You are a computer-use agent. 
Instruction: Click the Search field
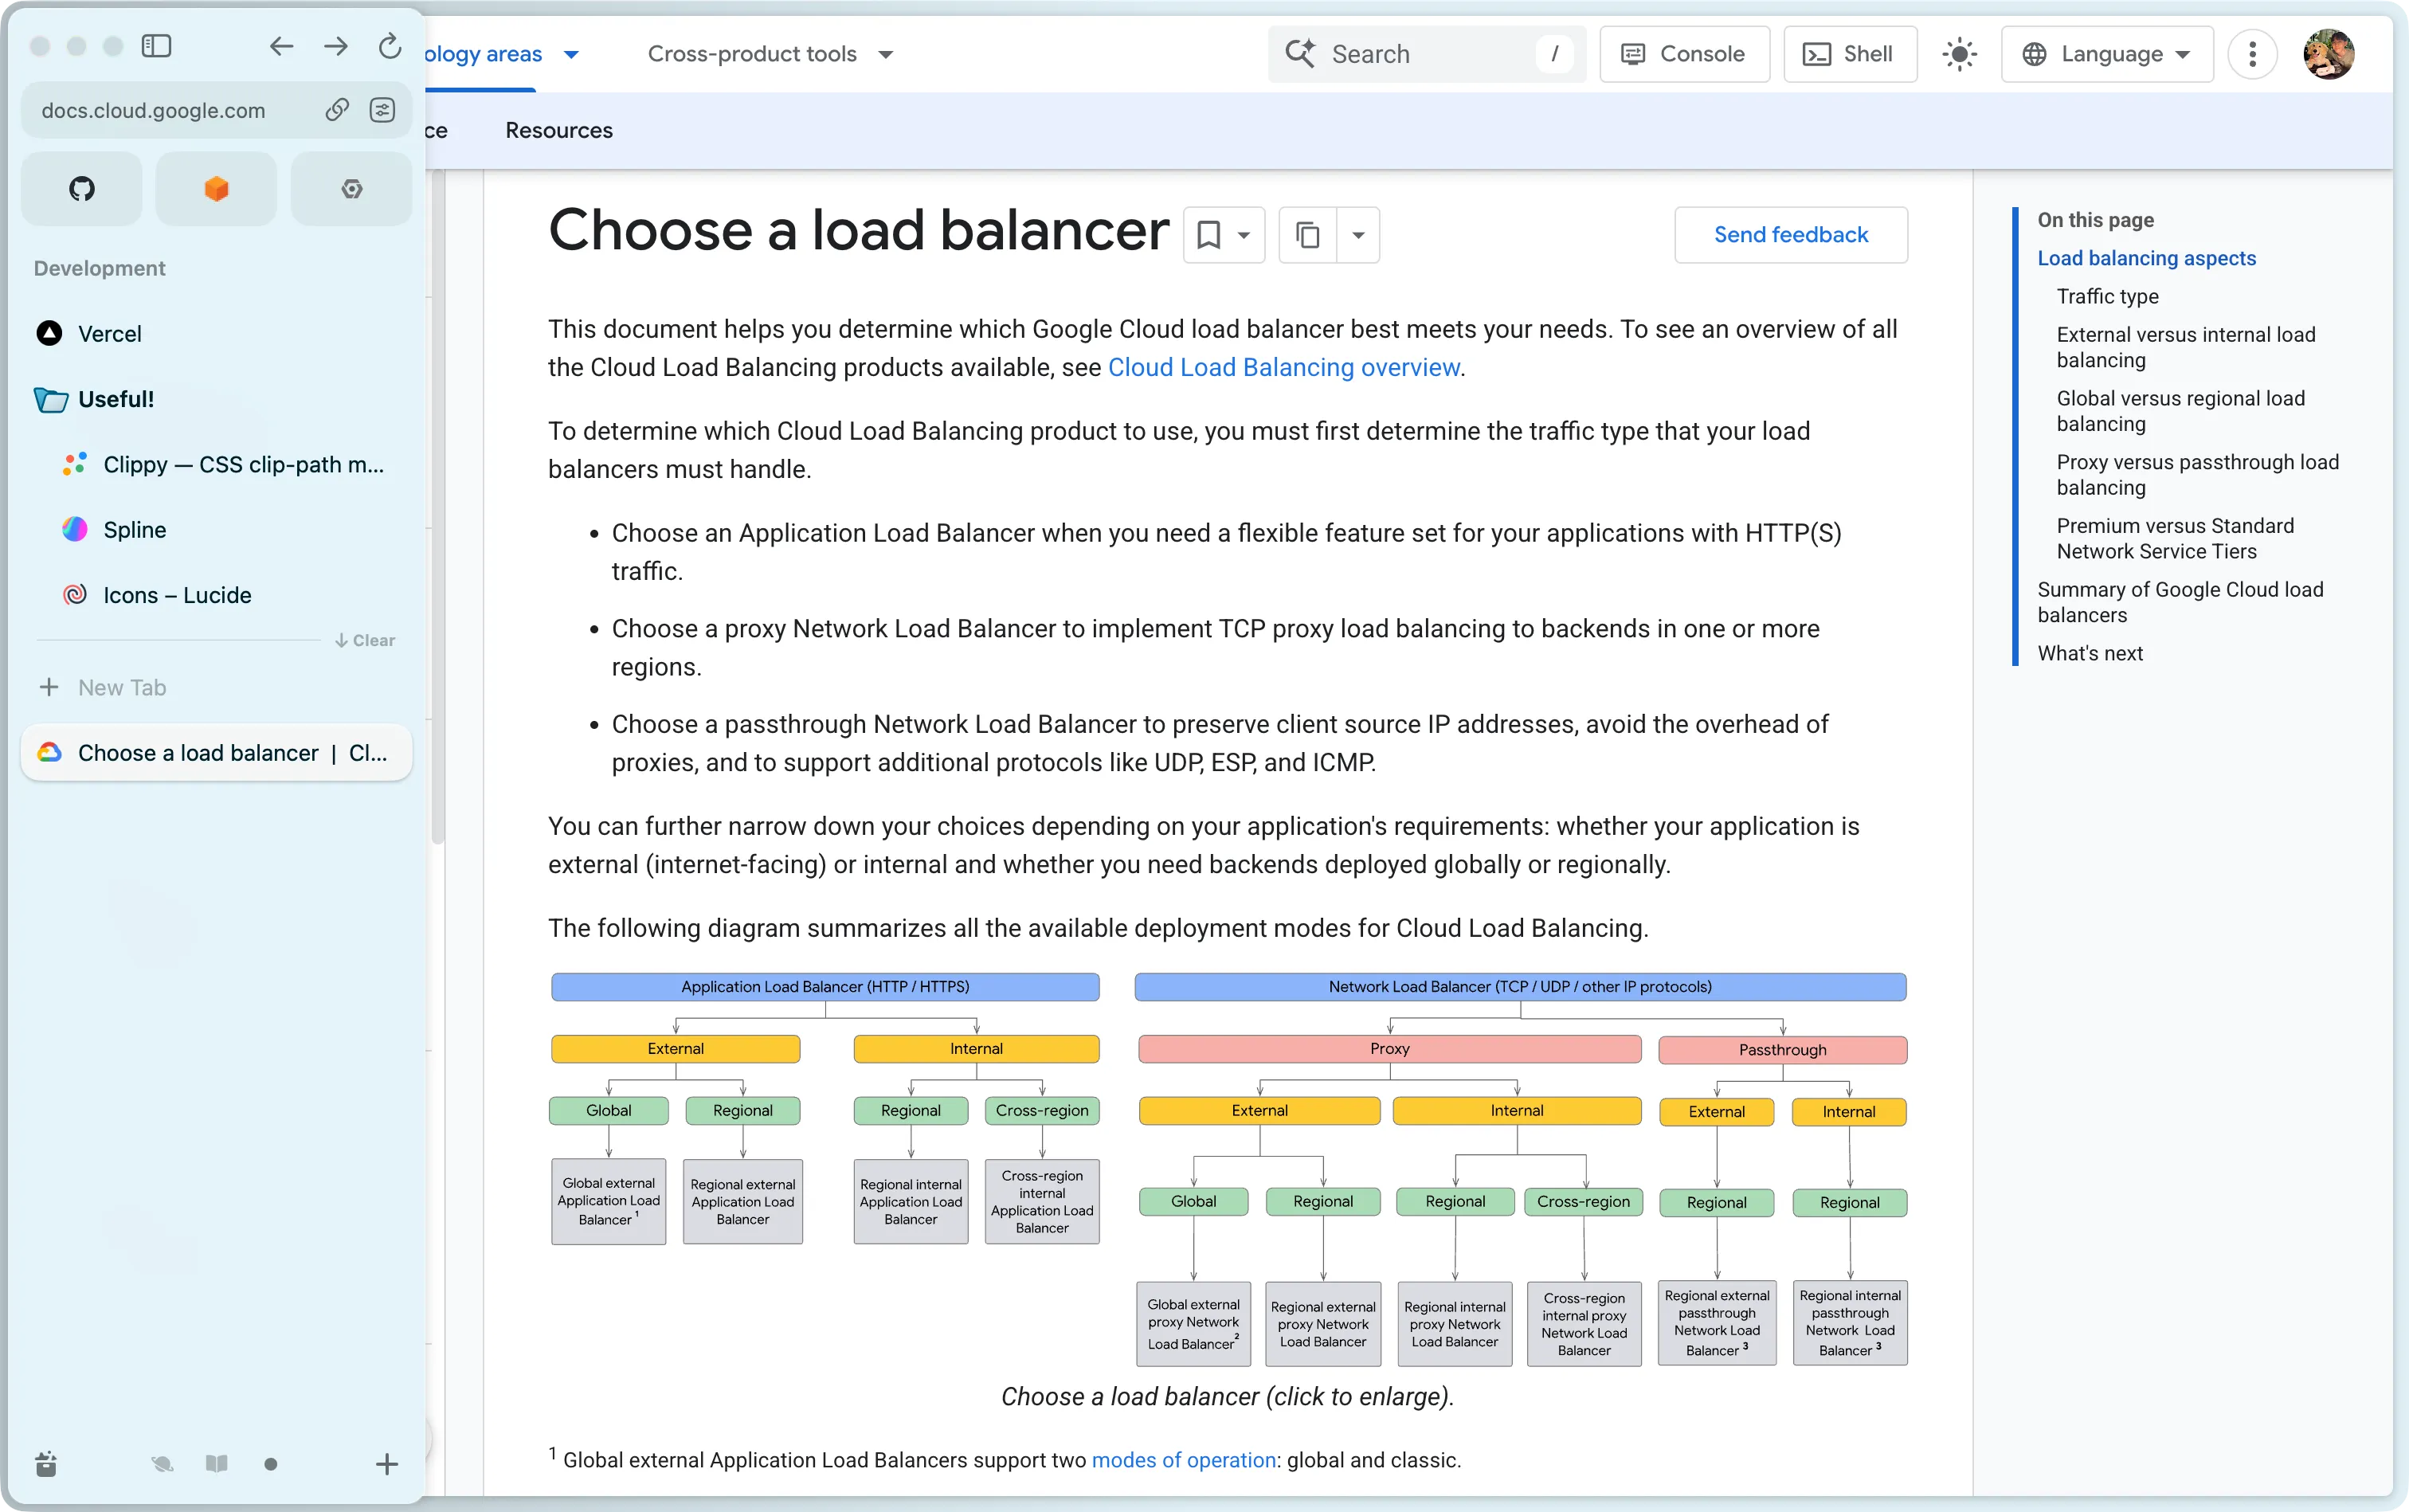(x=1427, y=54)
